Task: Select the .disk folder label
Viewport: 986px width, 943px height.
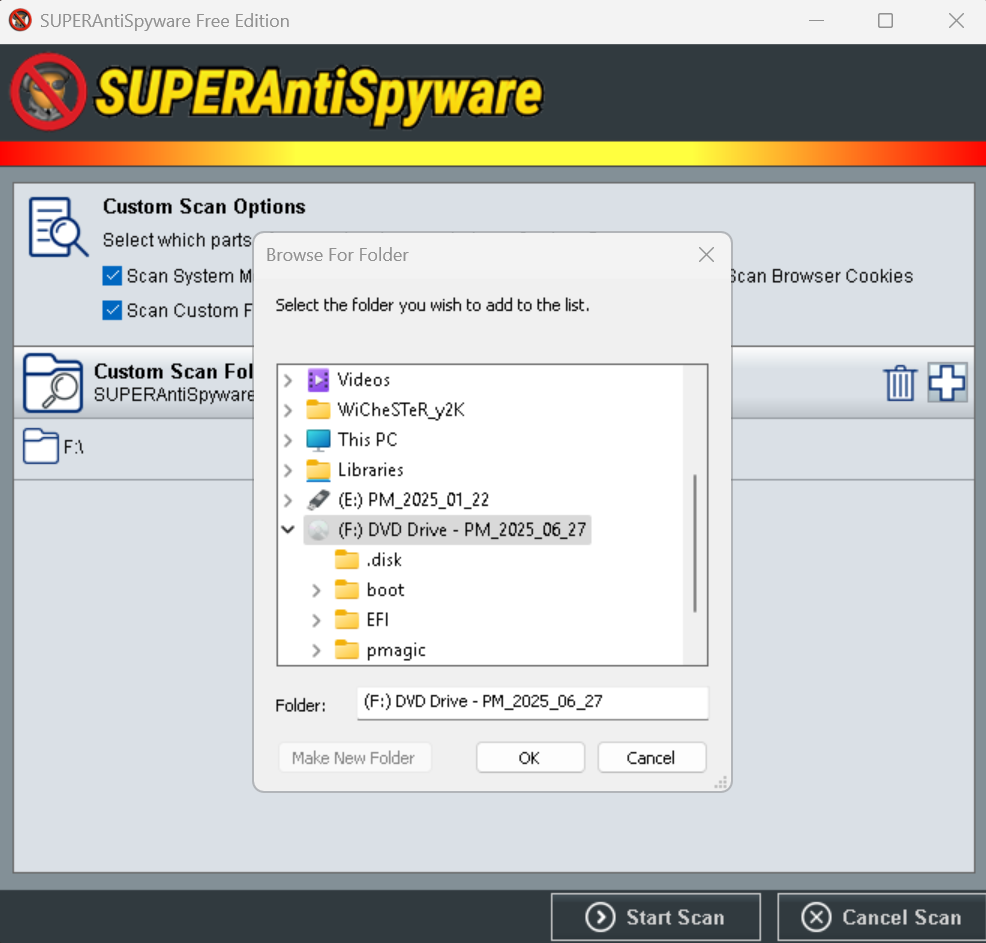Action: (x=384, y=560)
